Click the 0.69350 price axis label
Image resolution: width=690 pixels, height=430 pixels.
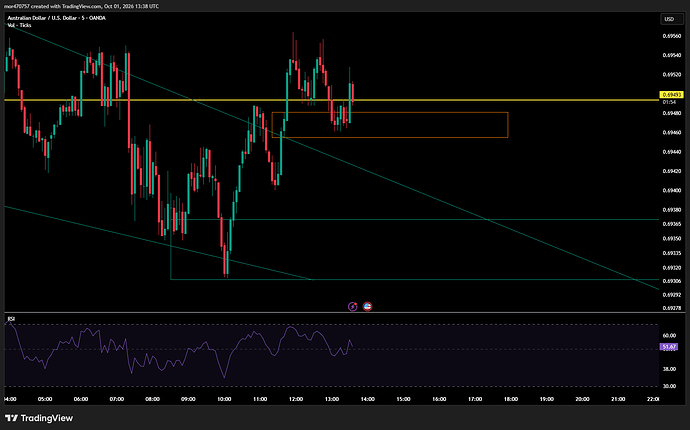672,239
